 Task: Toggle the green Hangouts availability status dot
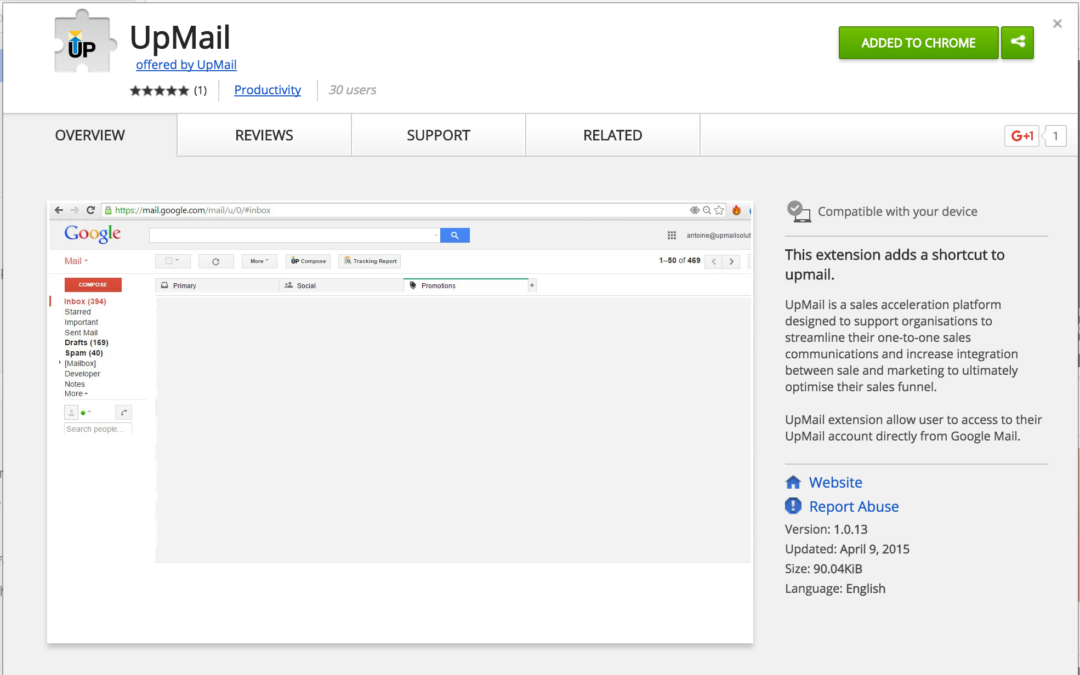click(x=83, y=412)
